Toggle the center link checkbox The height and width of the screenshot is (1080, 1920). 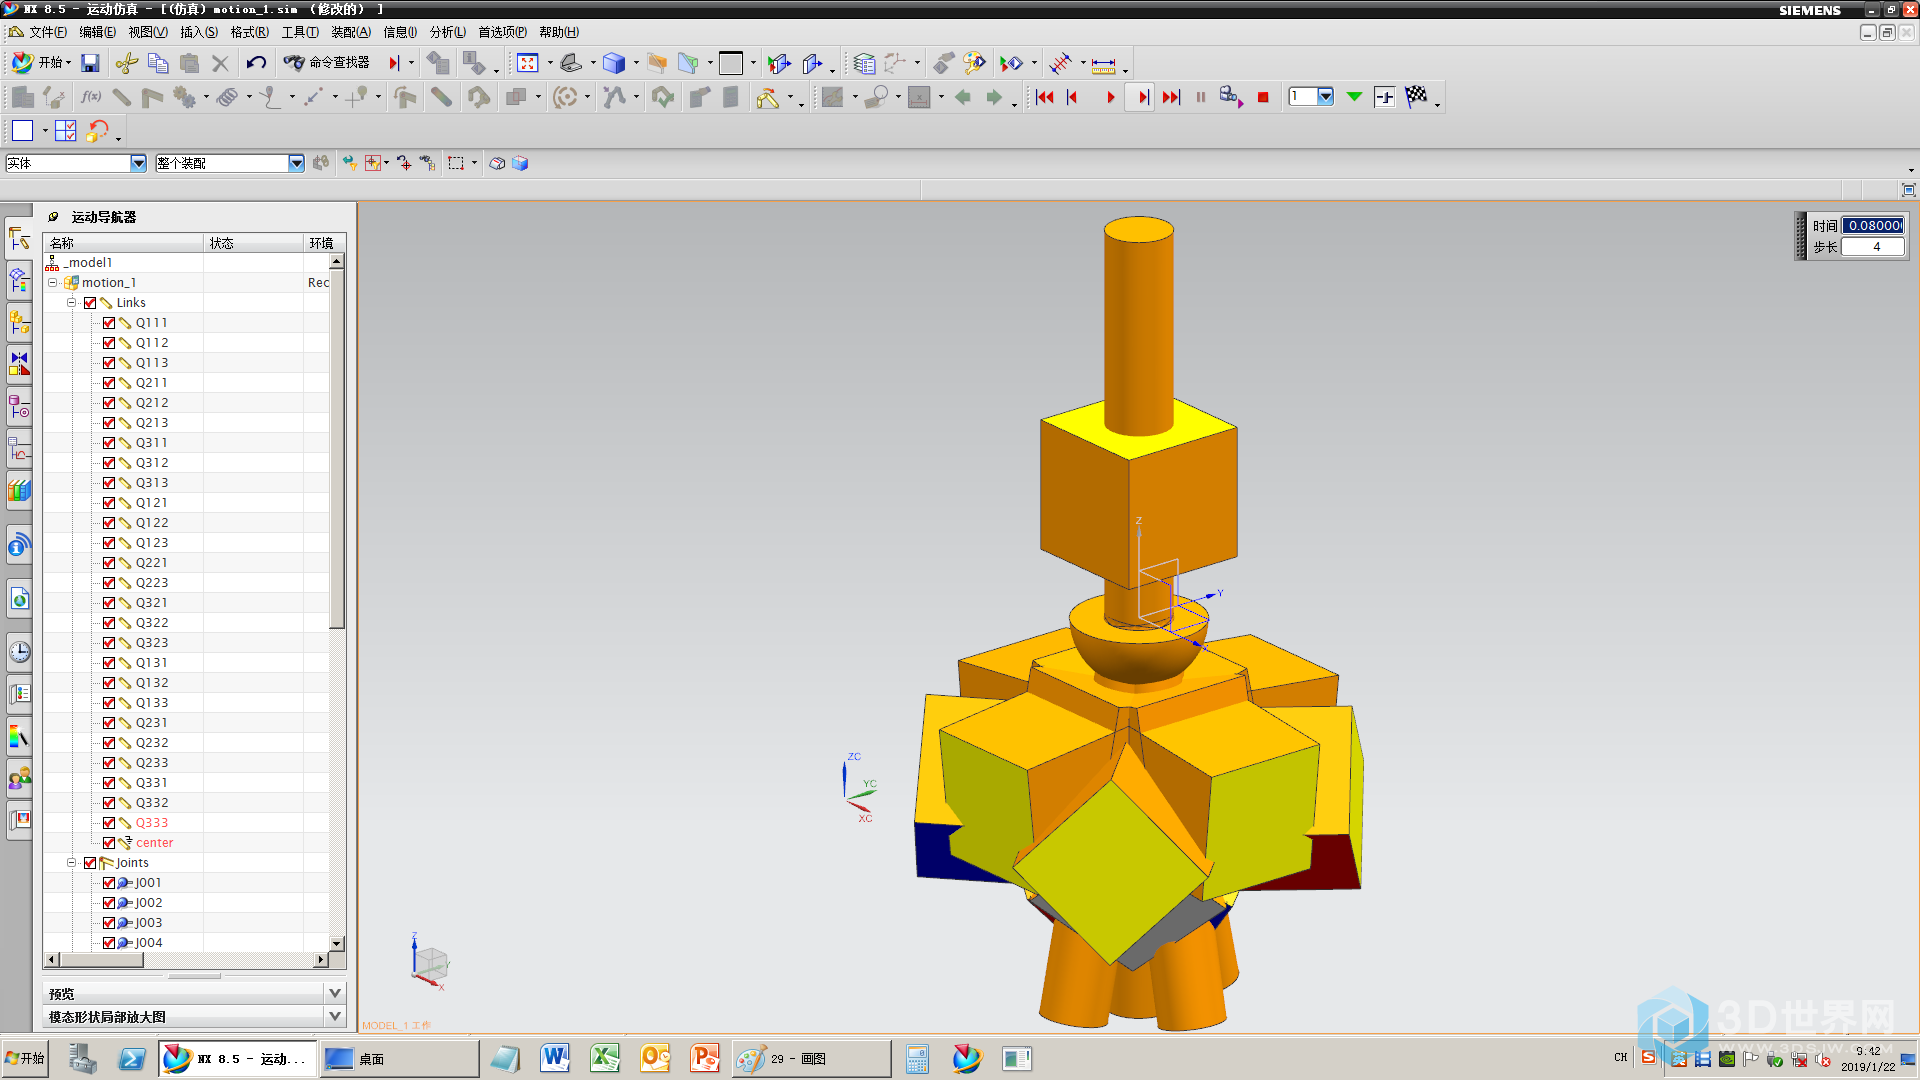coord(109,843)
